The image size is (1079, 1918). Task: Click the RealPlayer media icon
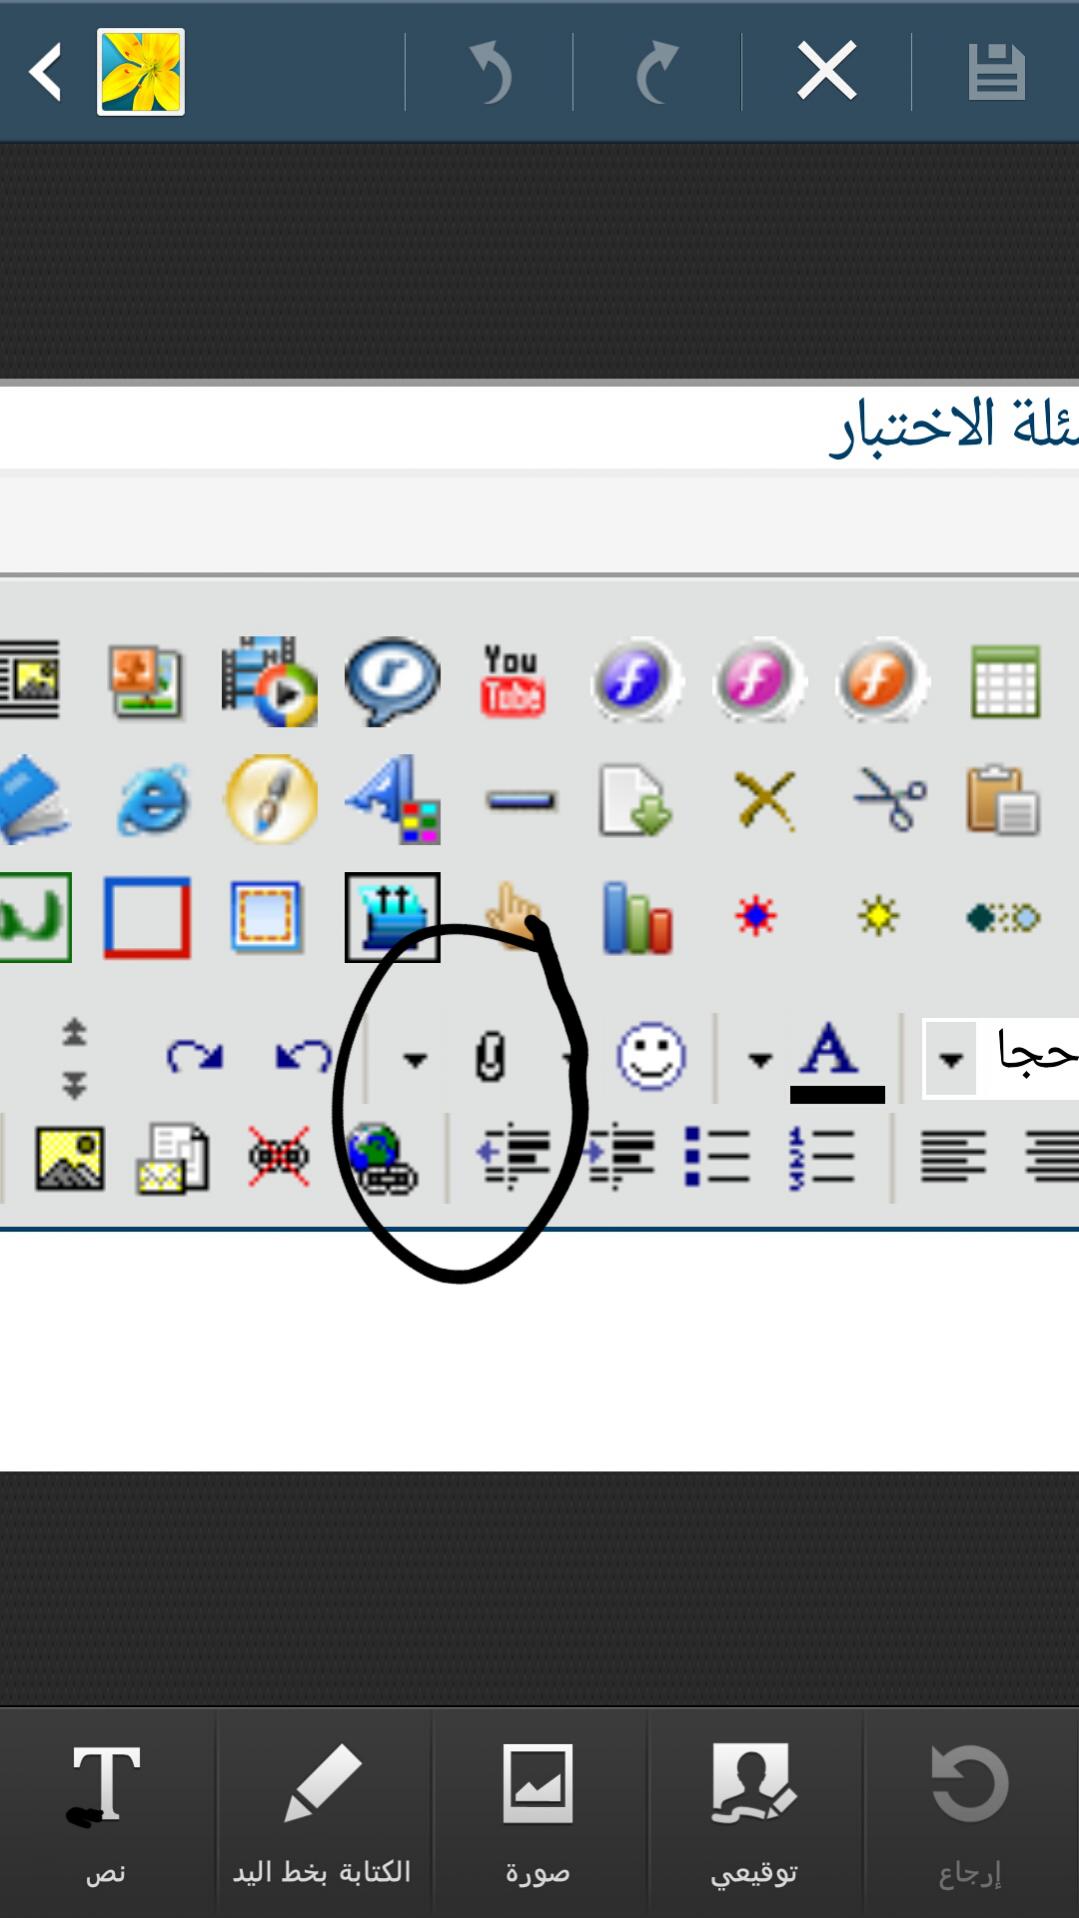click(392, 681)
